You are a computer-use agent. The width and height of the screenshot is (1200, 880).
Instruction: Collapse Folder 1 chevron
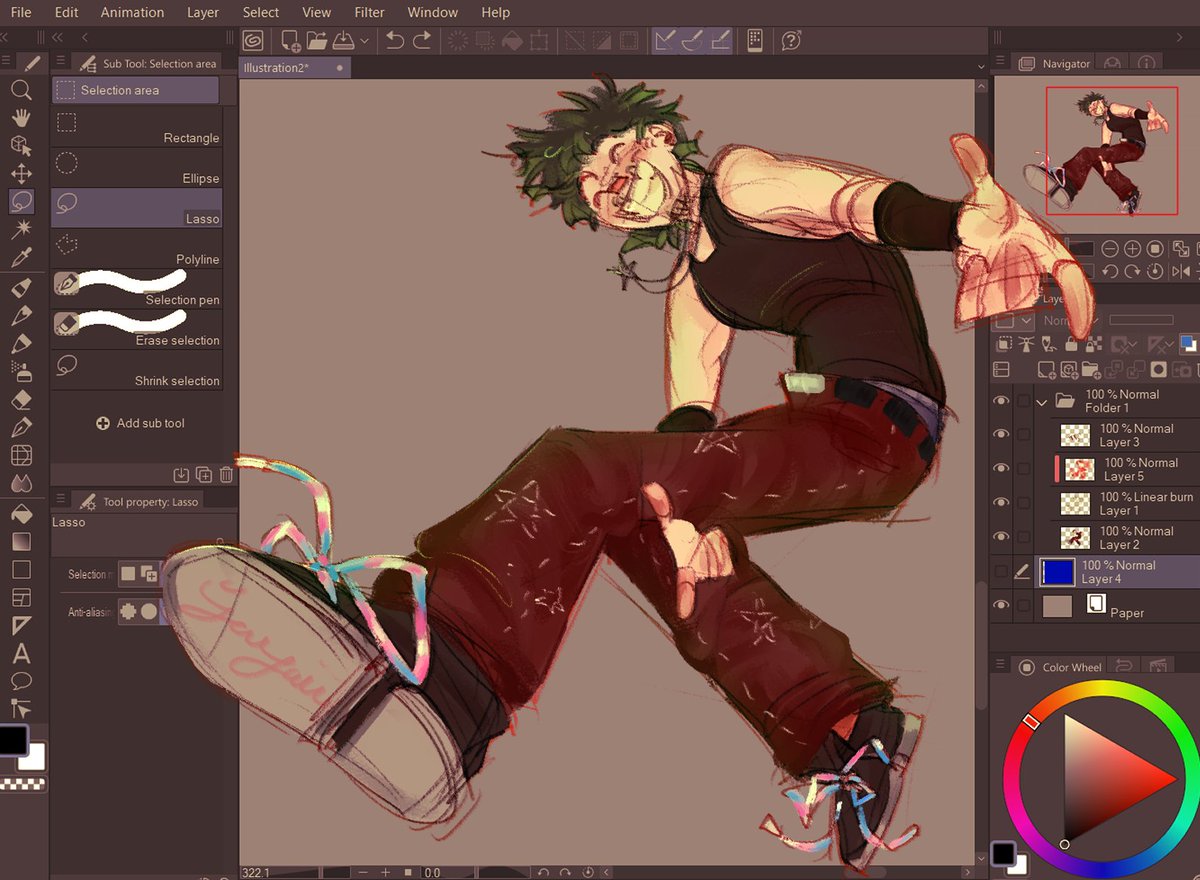click(1042, 402)
